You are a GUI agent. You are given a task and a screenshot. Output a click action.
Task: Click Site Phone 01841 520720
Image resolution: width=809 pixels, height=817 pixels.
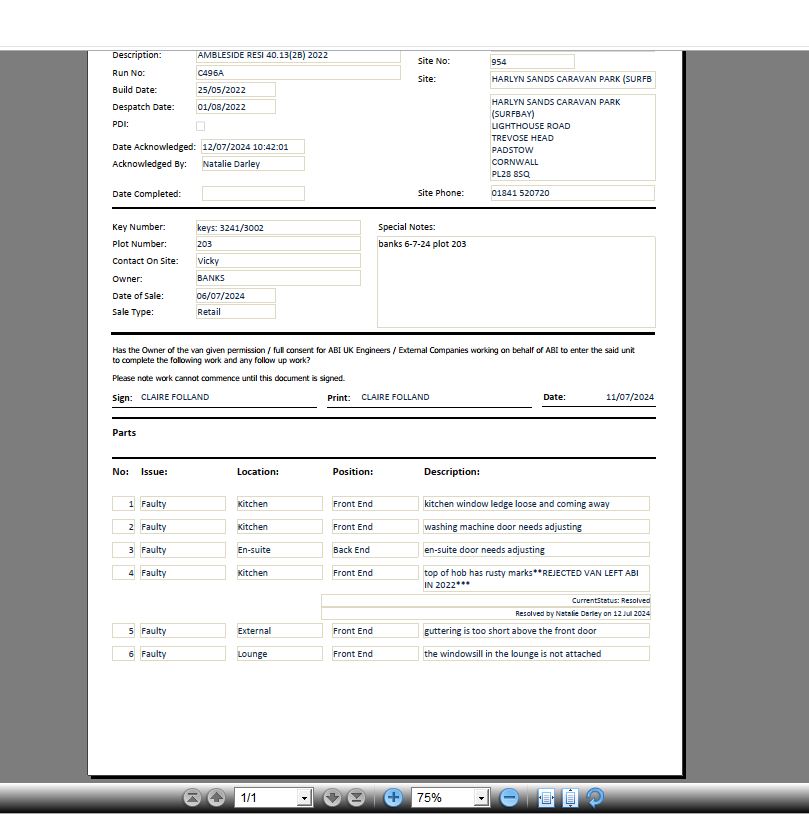pos(572,193)
